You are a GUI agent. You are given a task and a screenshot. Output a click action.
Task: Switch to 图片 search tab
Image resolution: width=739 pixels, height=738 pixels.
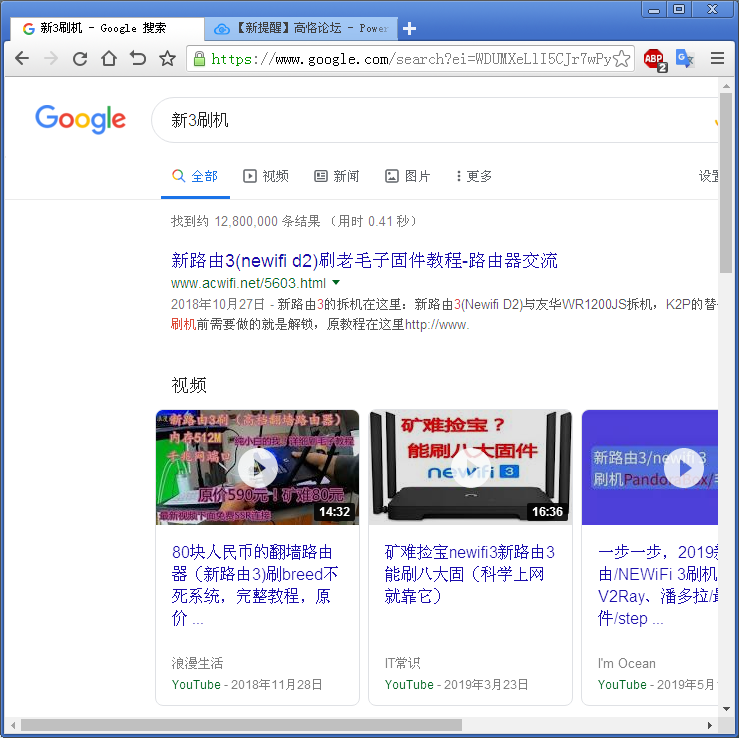point(408,176)
